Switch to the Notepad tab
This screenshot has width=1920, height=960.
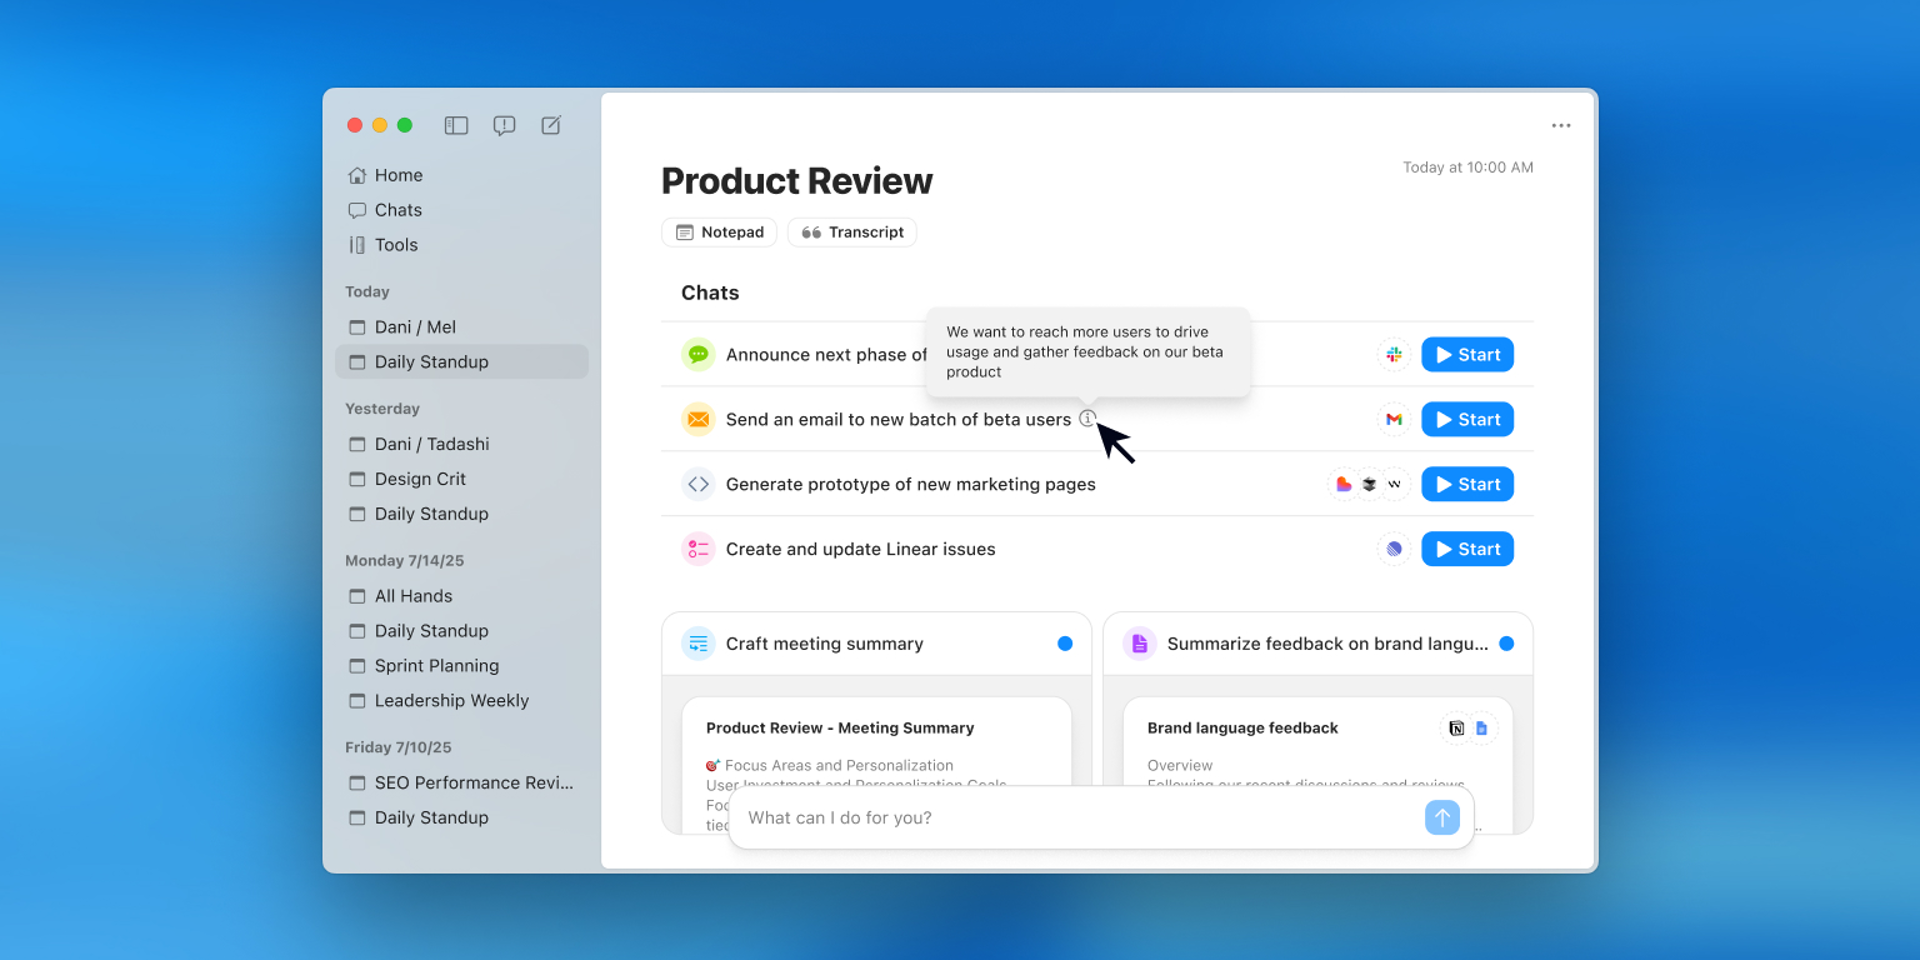point(719,232)
